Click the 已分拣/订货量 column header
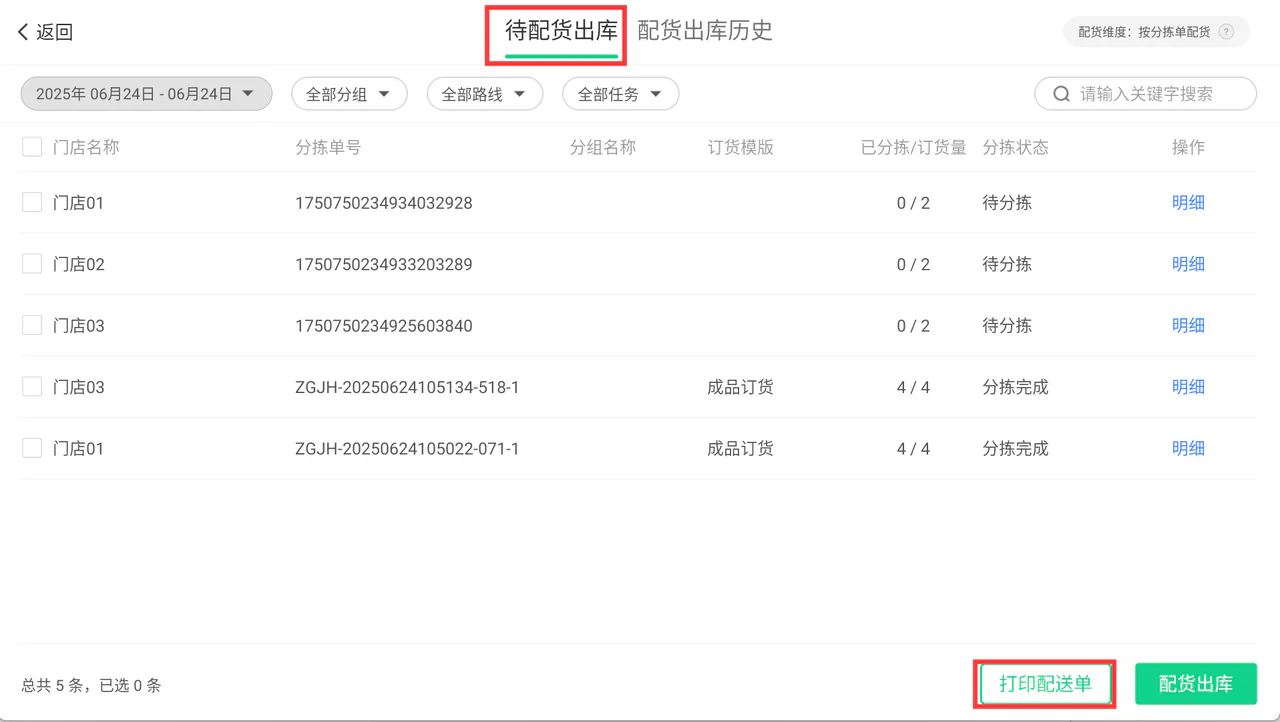 coord(914,147)
